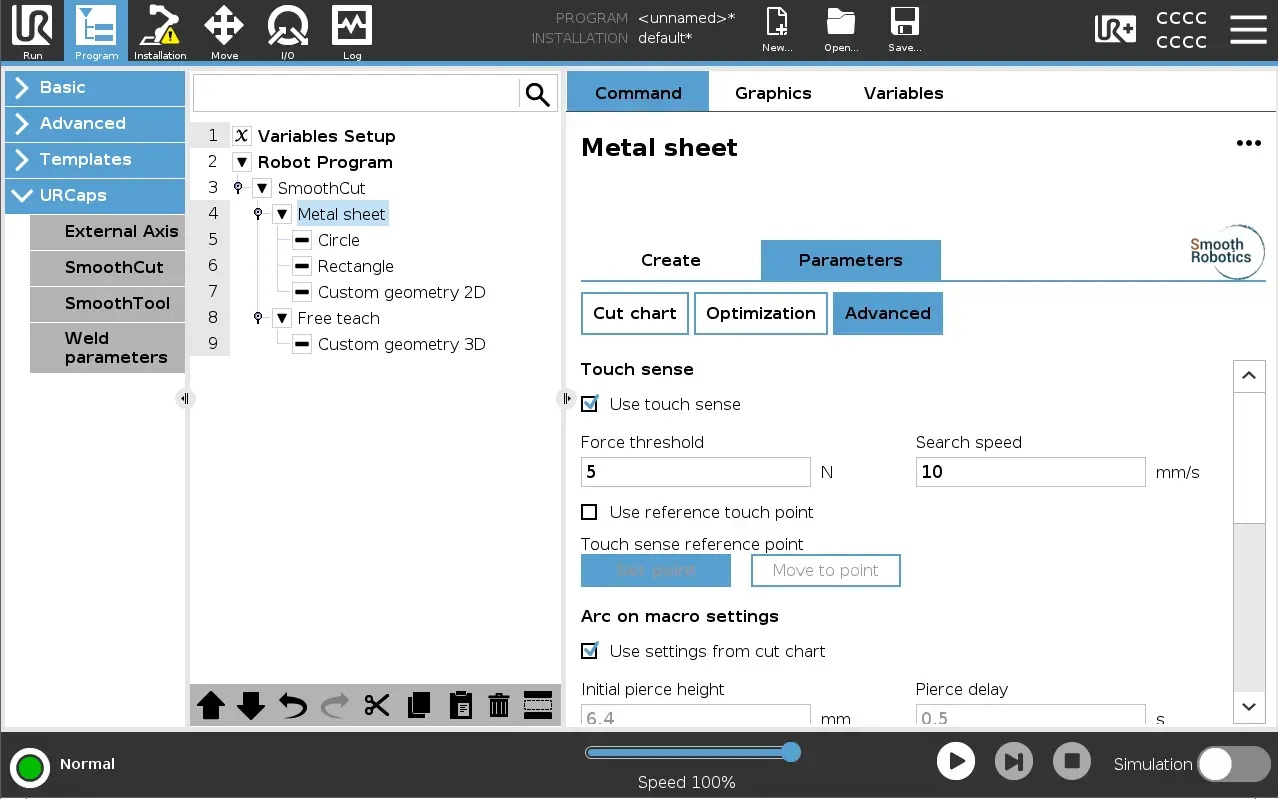Open the Log screen
Image resolution: width=1278 pixels, height=799 pixels.
click(352, 31)
